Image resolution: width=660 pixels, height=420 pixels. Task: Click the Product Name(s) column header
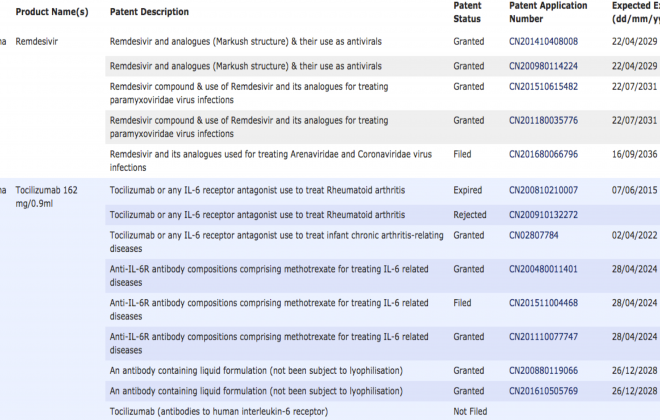pos(52,12)
